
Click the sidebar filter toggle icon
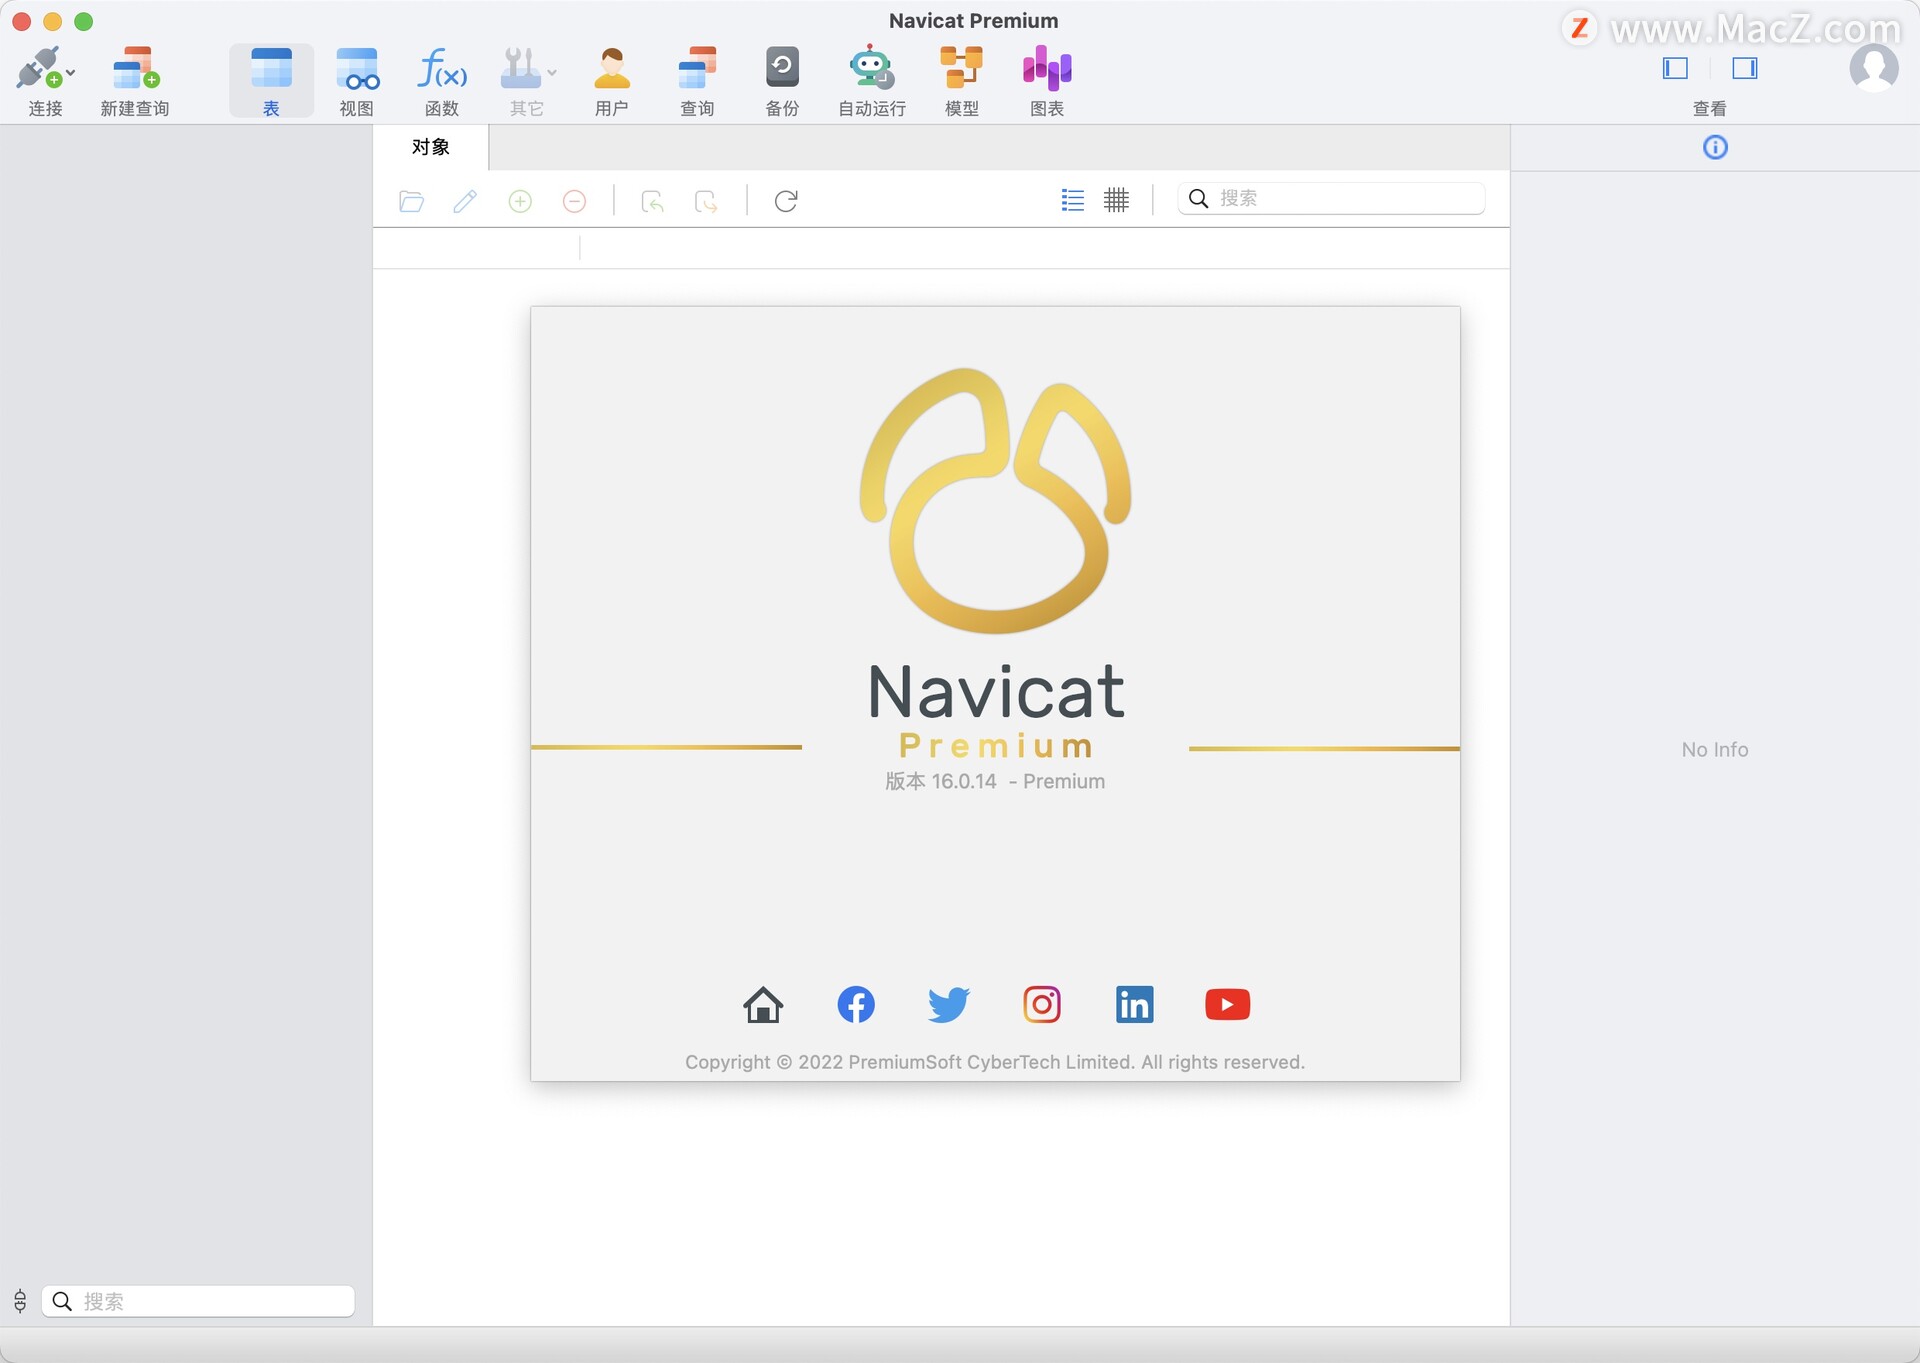[x=20, y=1301]
